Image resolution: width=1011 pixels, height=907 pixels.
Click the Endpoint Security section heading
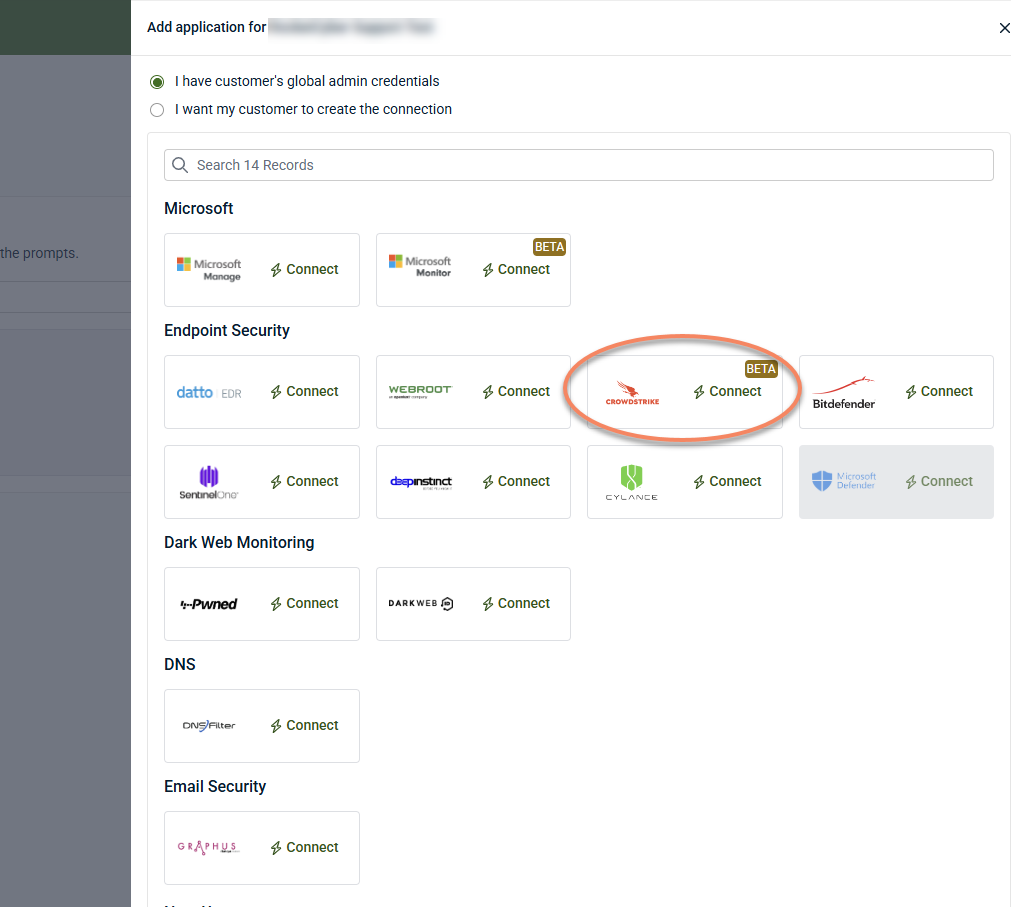point(227,331)
